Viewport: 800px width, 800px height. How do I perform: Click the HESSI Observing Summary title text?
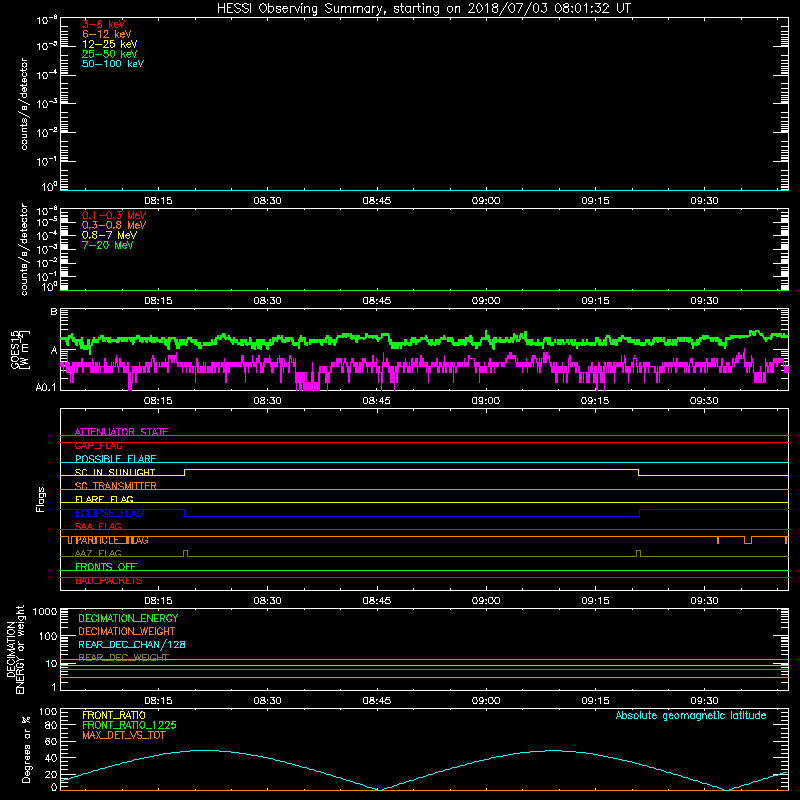[423, 9]
